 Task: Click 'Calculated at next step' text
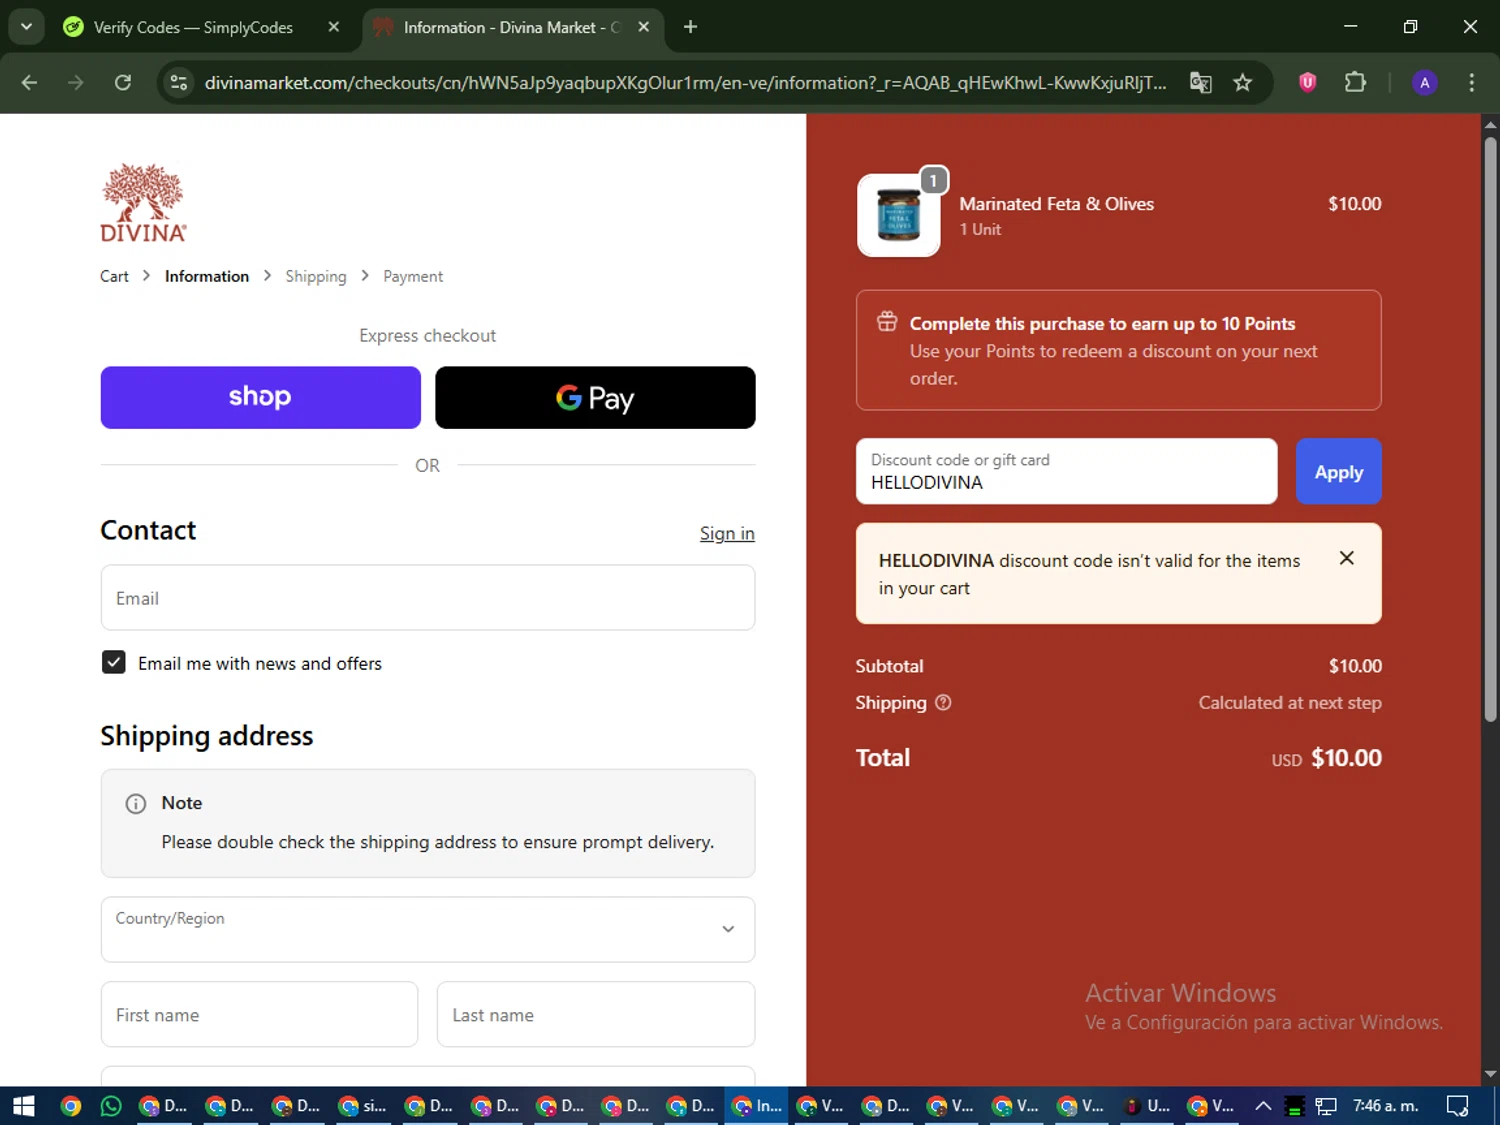(1290, 703)
